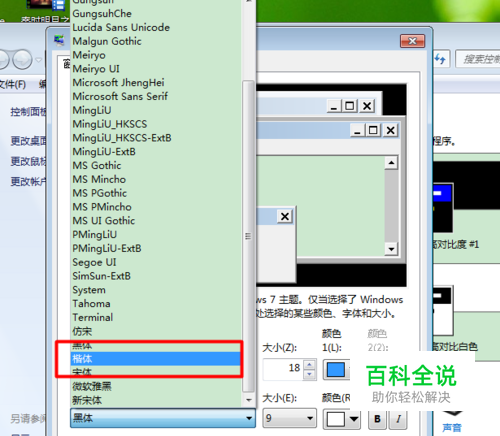This screenshot has height=436, width=500.
Task: Click refresh button beside search box
Action: click(441, 59)
